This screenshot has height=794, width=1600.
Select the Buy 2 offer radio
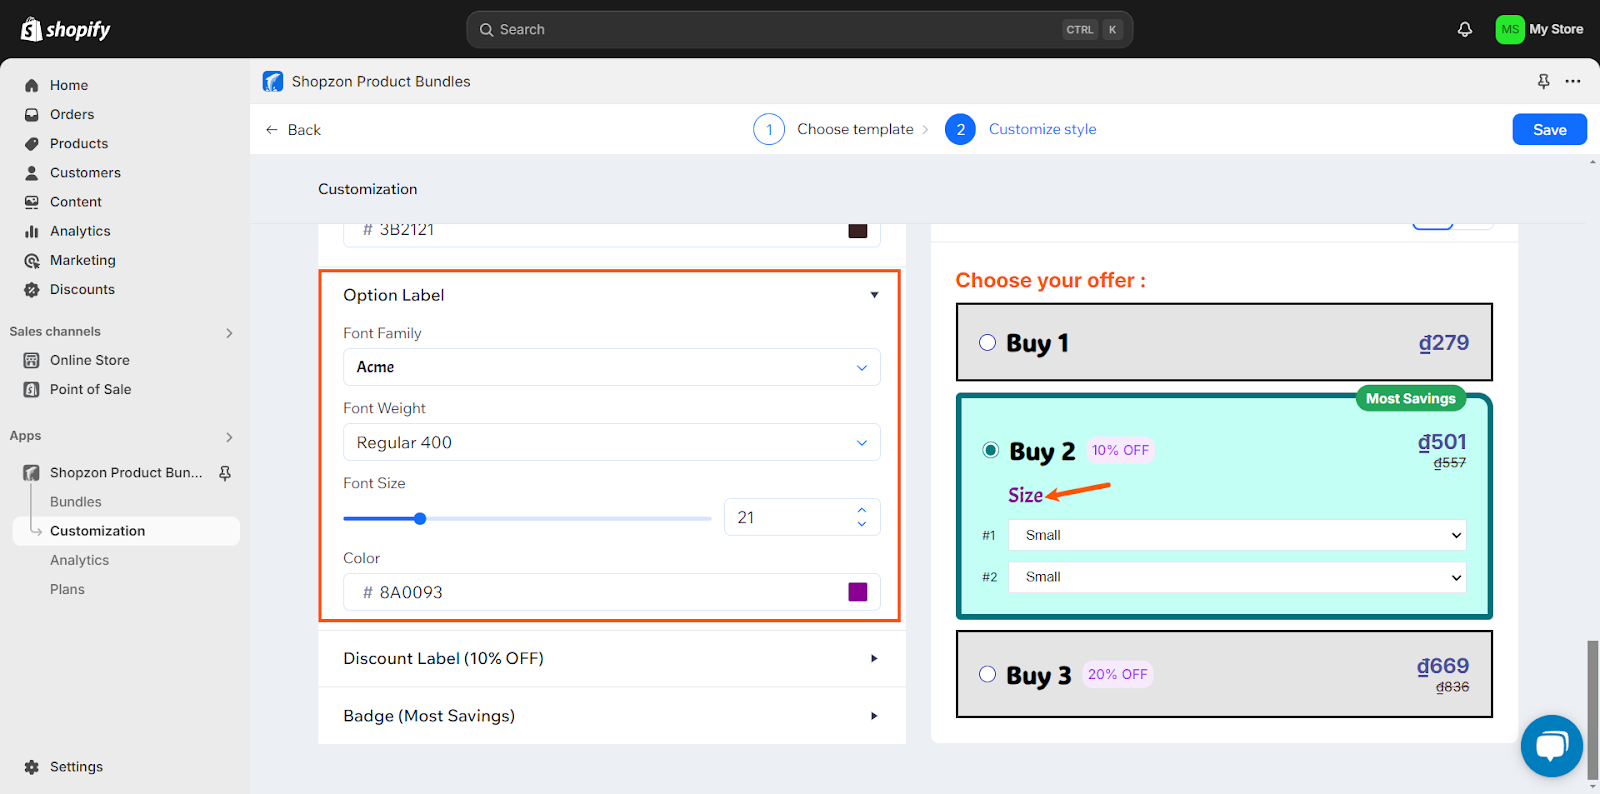(990, 450)
